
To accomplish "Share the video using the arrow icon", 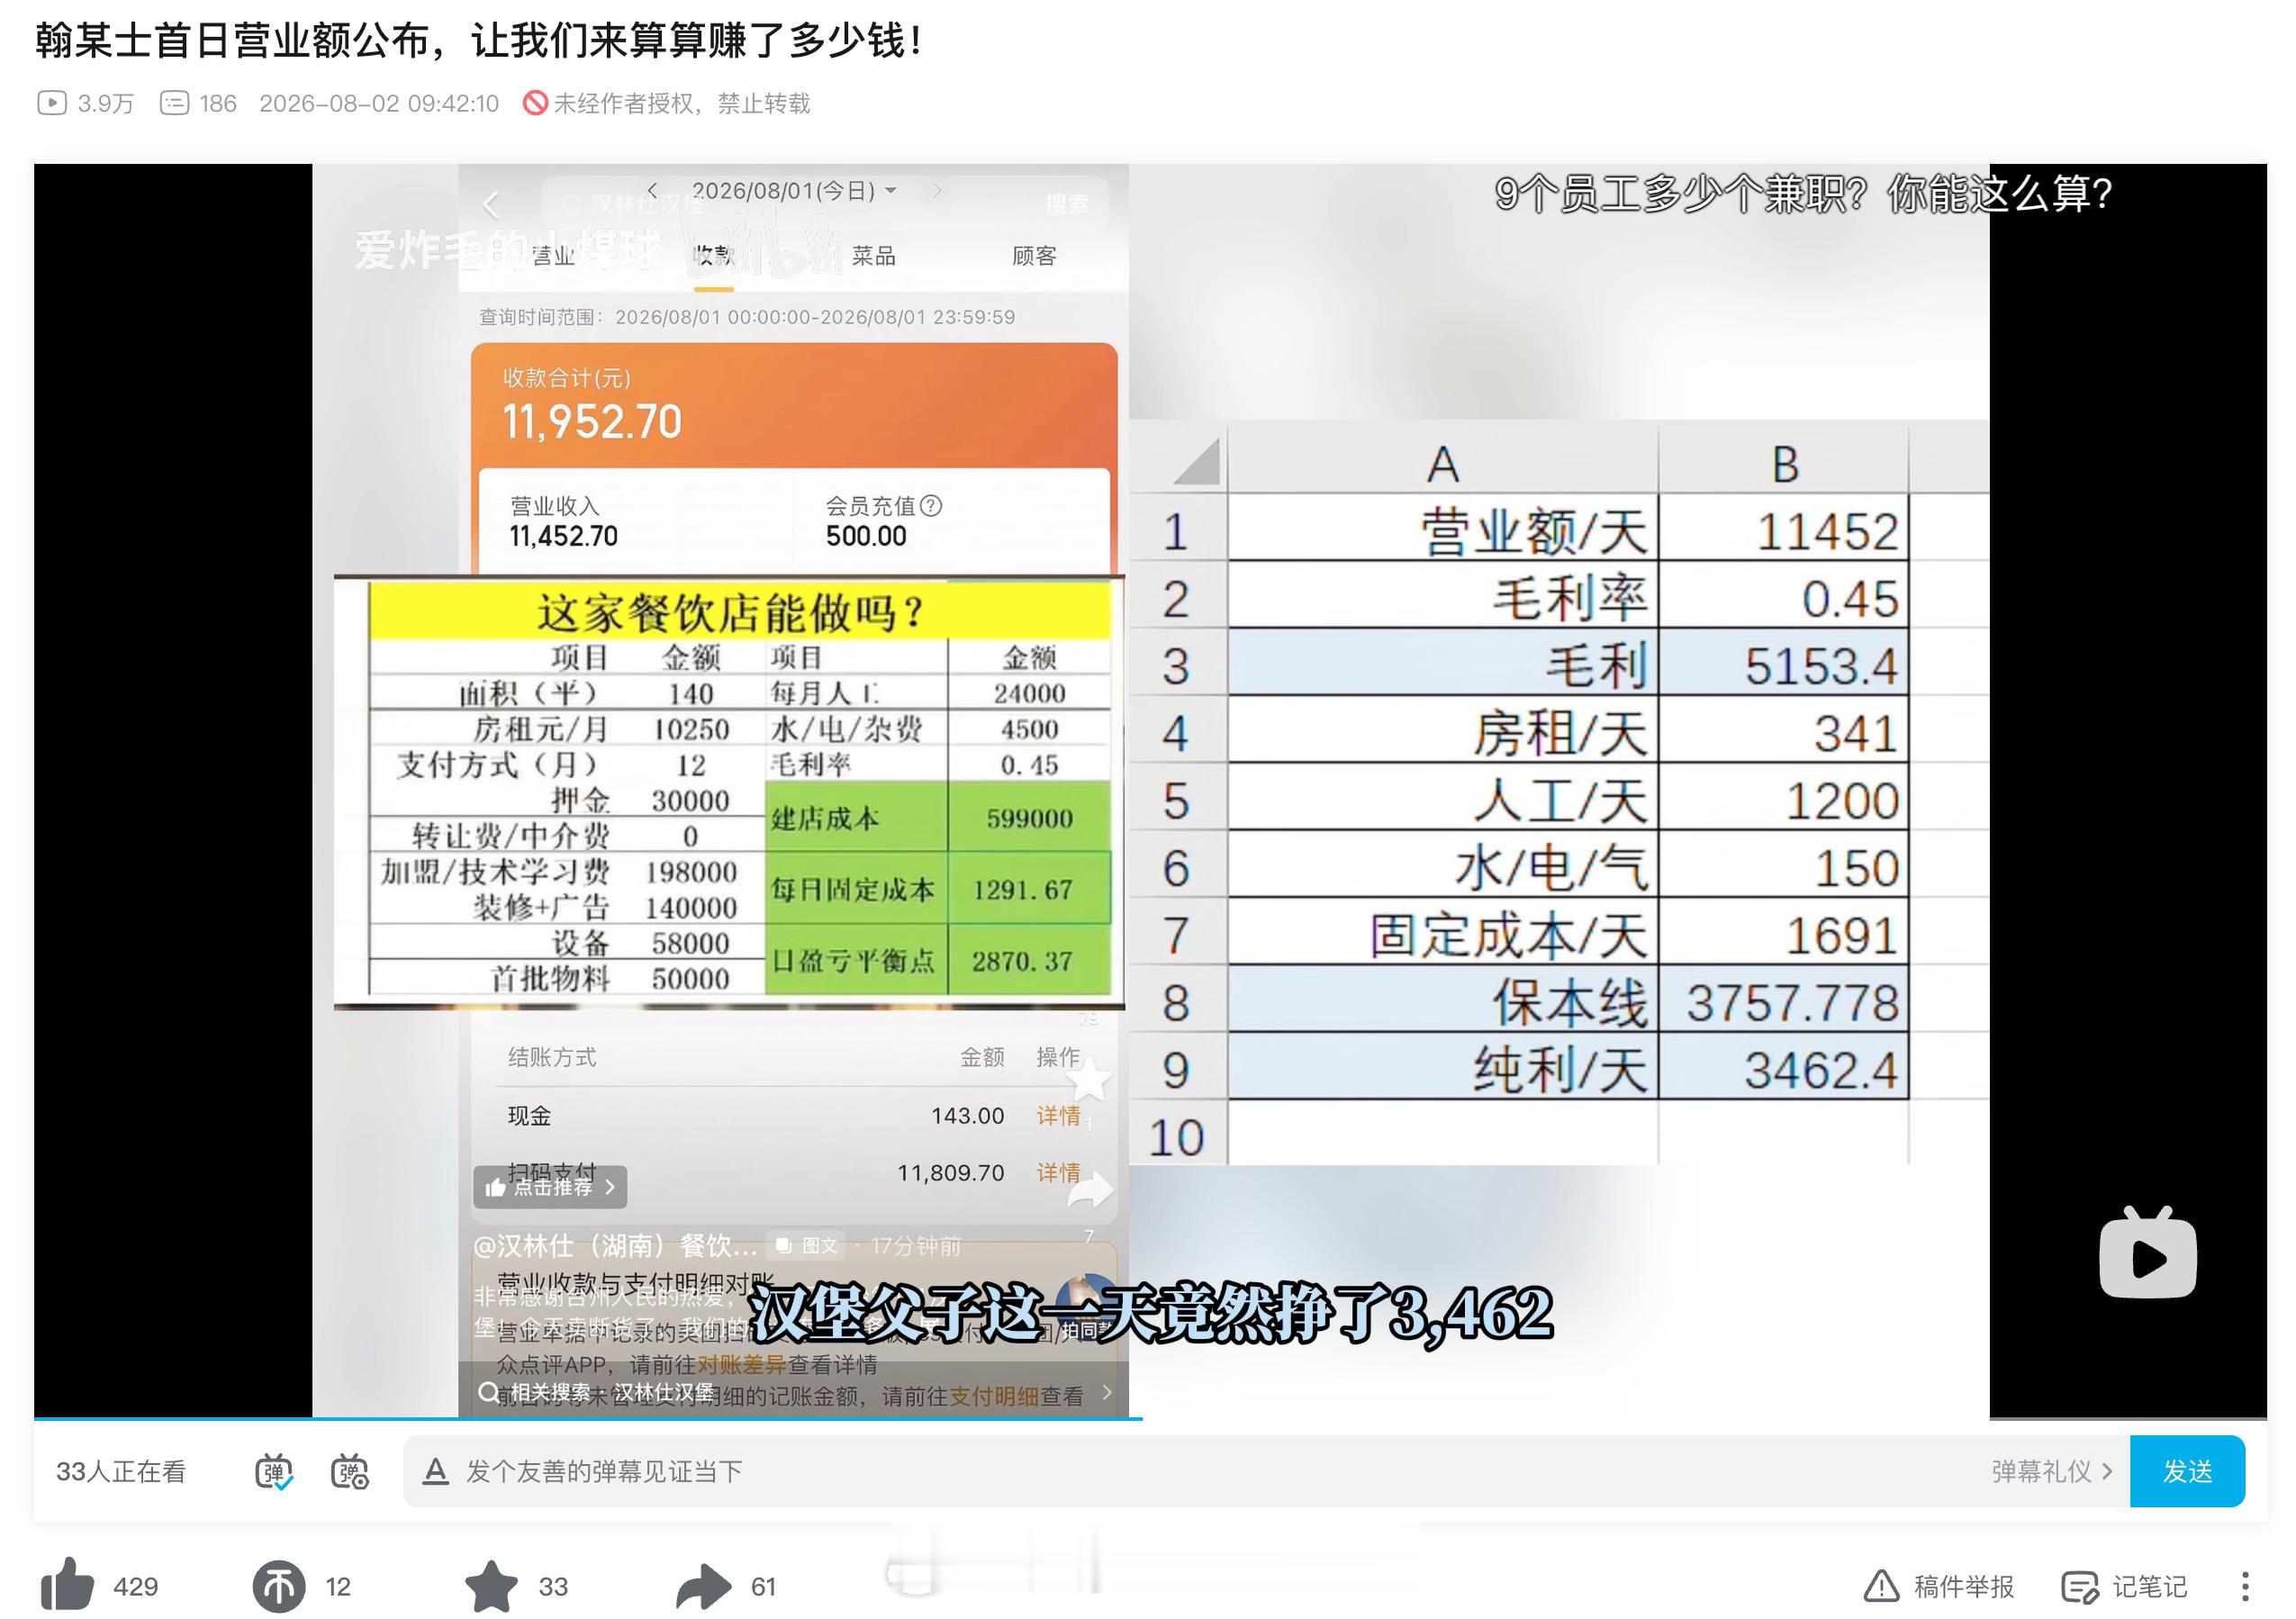I will pos(703,1586).
